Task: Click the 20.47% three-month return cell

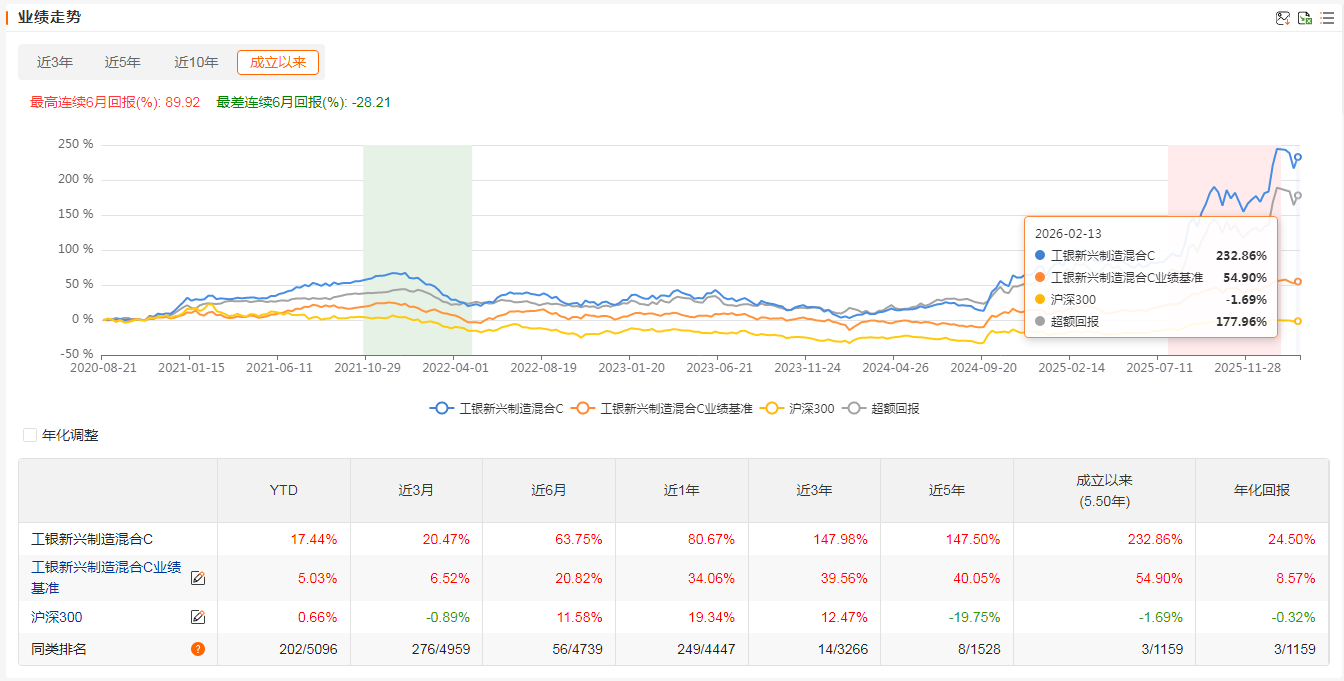Action: [446, 539]
